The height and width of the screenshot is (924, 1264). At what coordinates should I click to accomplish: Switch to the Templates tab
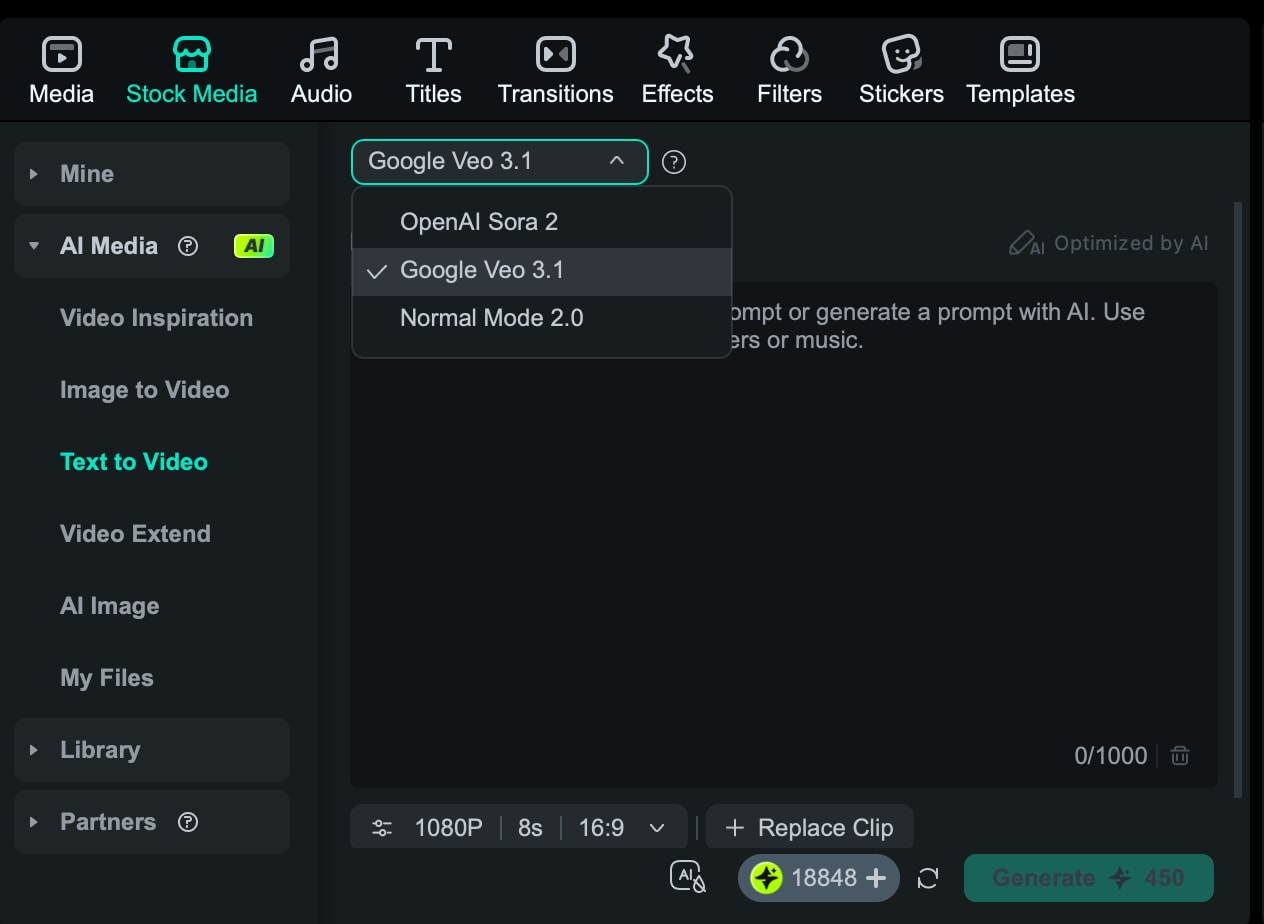click(x=1020, y=67)
